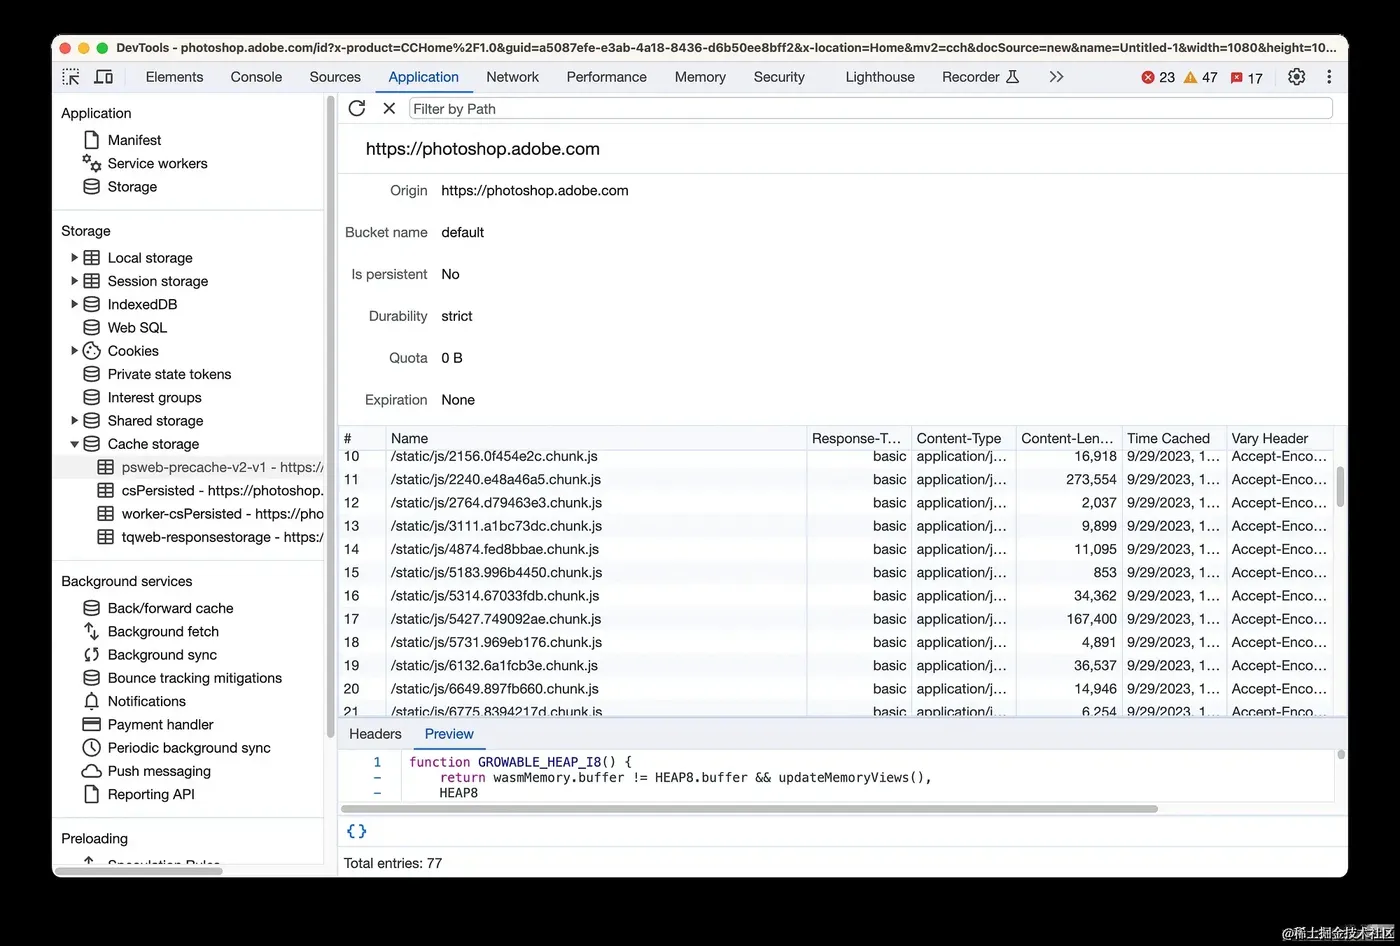
Task: Select Bounce tracking mitigations
Action: click(x=195, y=678)
